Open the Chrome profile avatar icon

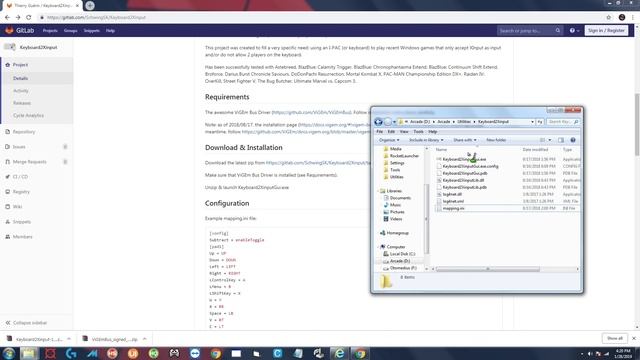tap(622, 18)
